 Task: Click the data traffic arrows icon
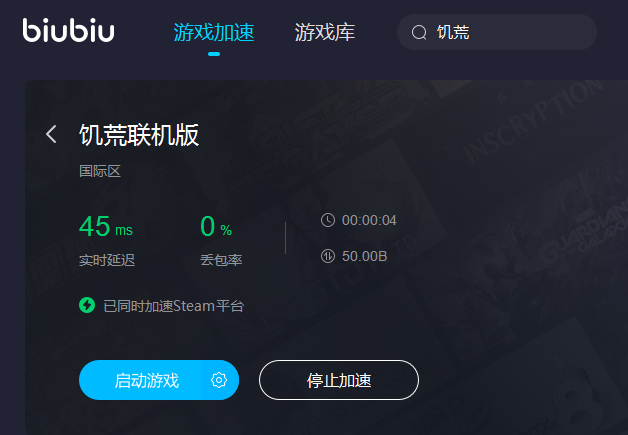tap(328, 256)
